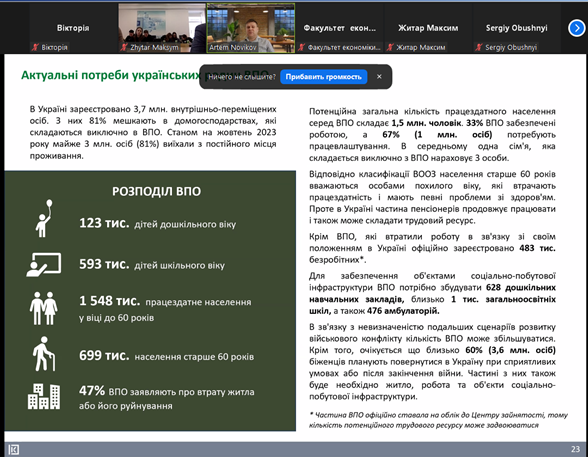Click the elderly person with cane icon
This screenshot has width=588, height=457.
pyautogui.click(x=44, y=354)
